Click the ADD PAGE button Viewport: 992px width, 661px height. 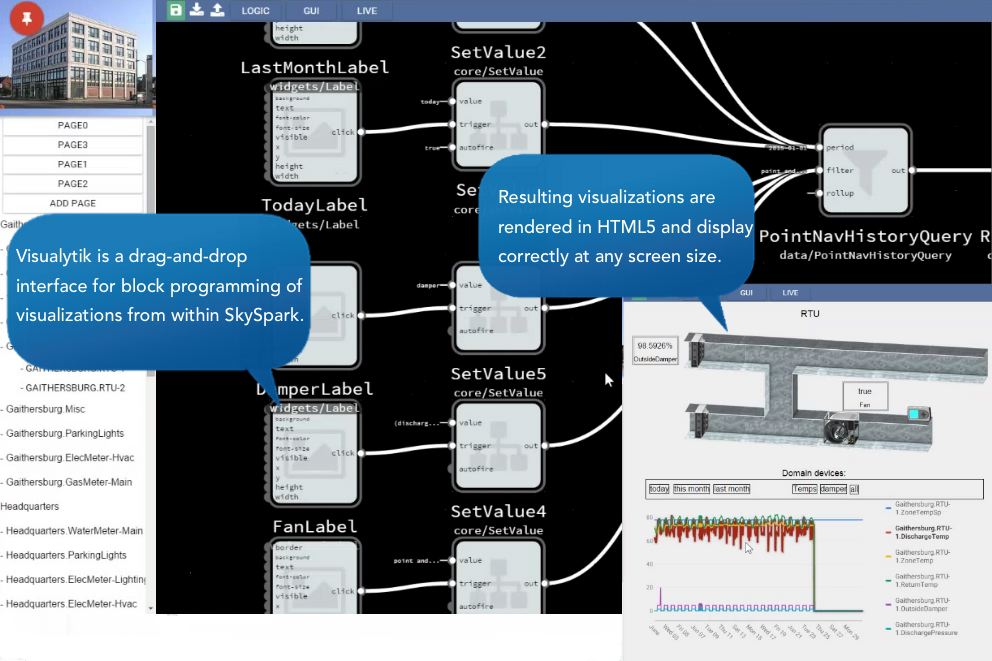[x=73, y=204]
